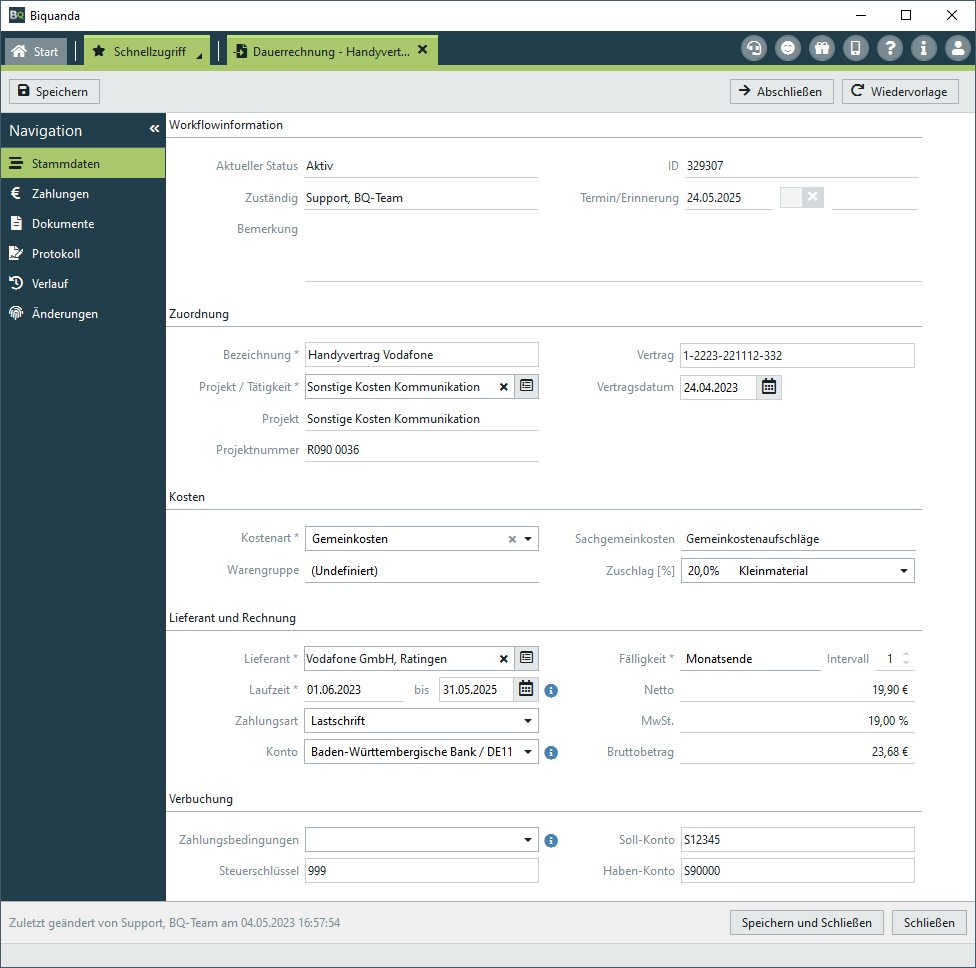The height and width of the screenshot is (968, 976).
Task: Open the help question mark icon
Action: pos(889,48)
